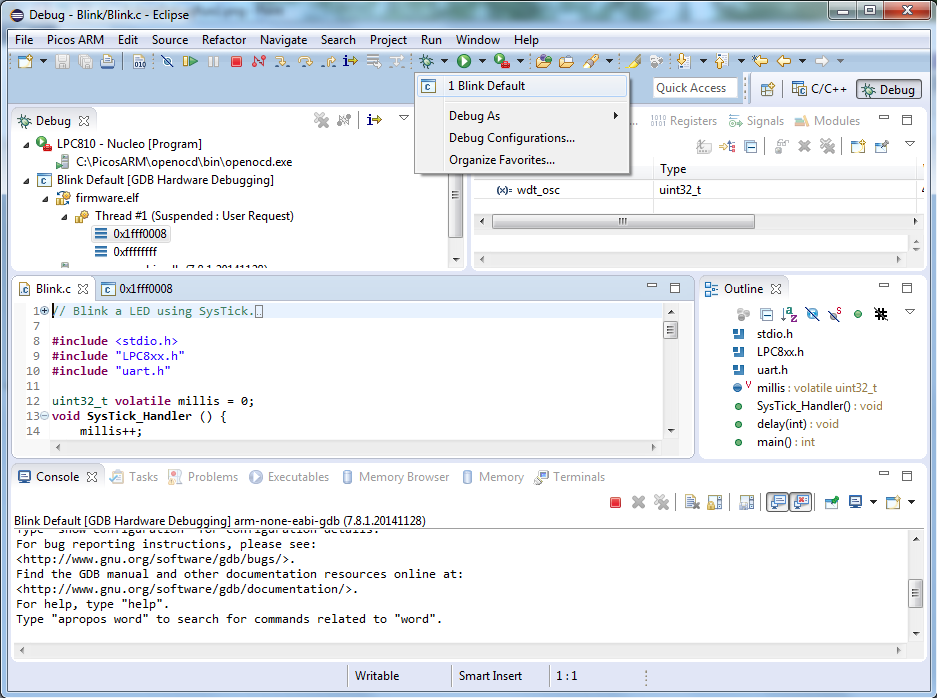This screenshot has height=698, width=937.
Task: Open the Display Selected Console dropdown arrow
Action: 873,503
